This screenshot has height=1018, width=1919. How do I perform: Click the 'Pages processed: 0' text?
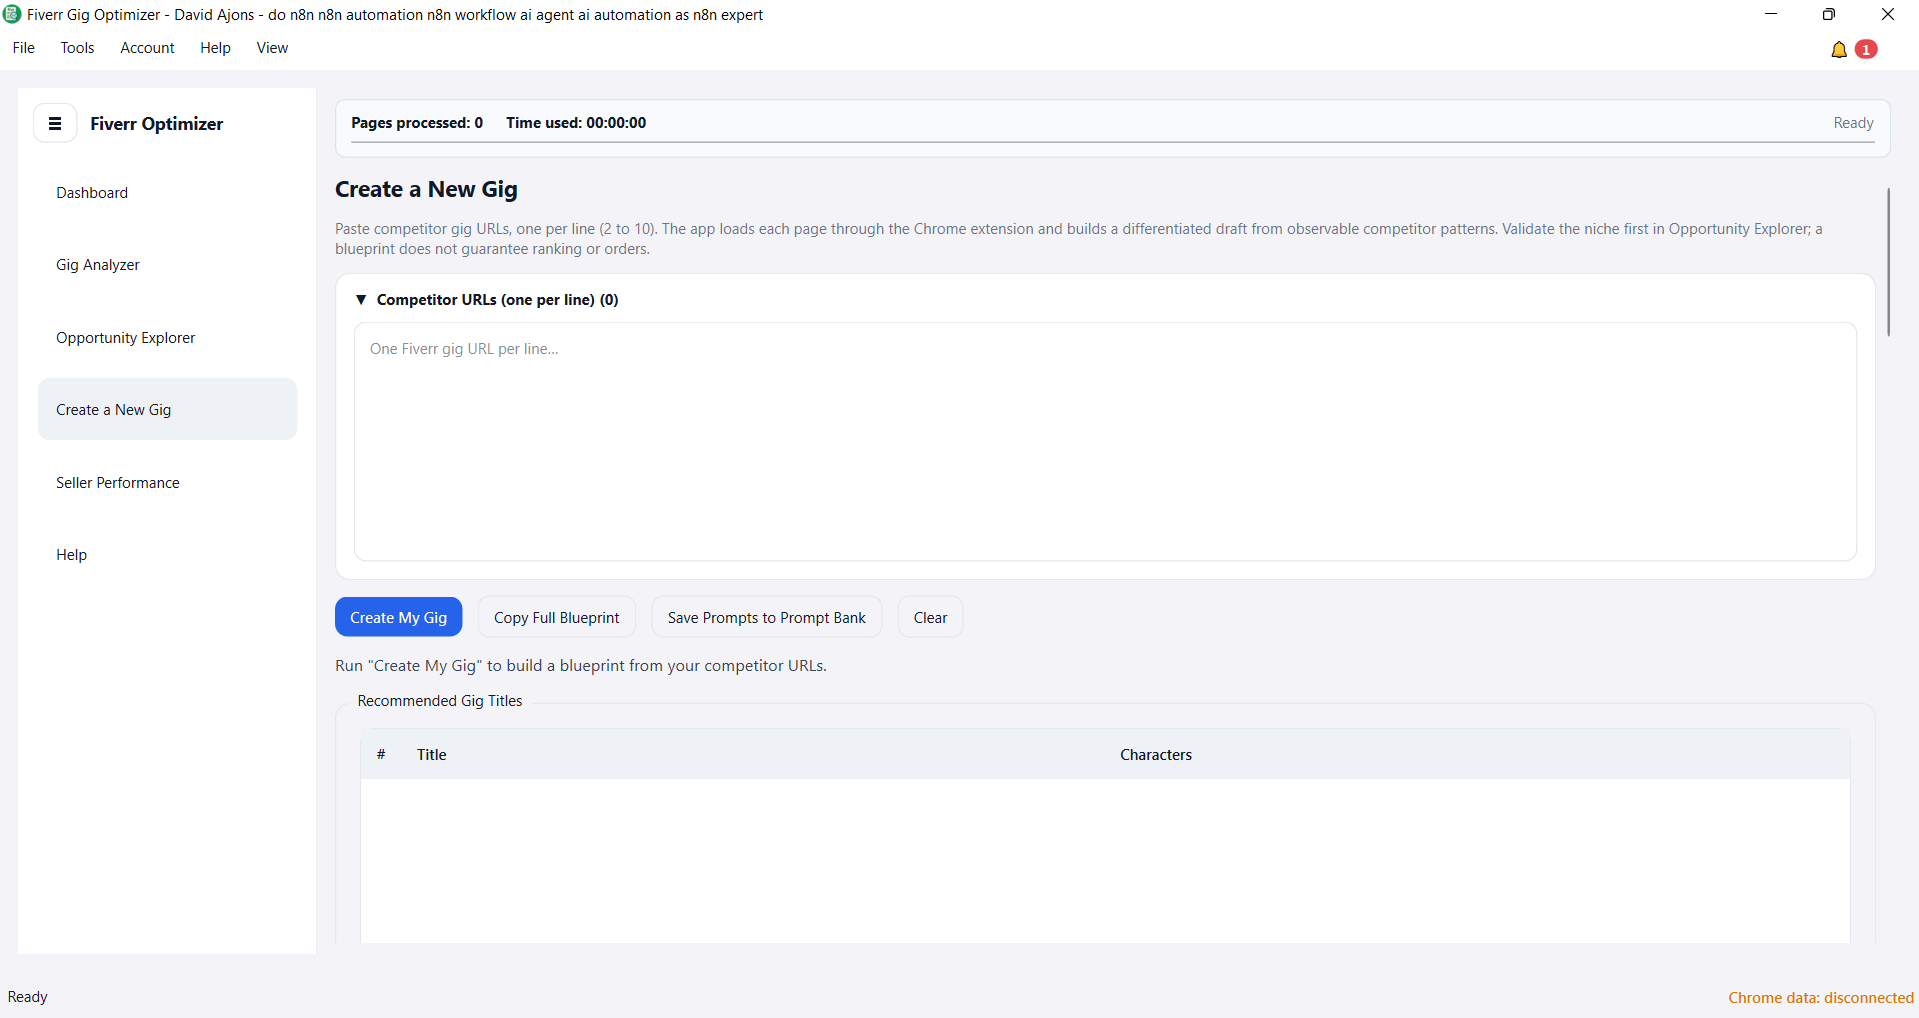click(x=417, y=123)
